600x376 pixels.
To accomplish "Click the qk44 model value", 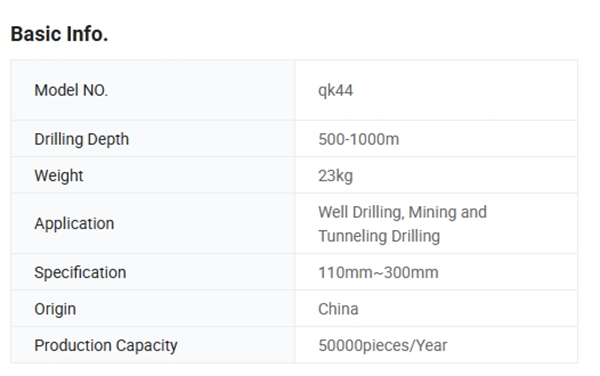I will click(x=335, y=91).
